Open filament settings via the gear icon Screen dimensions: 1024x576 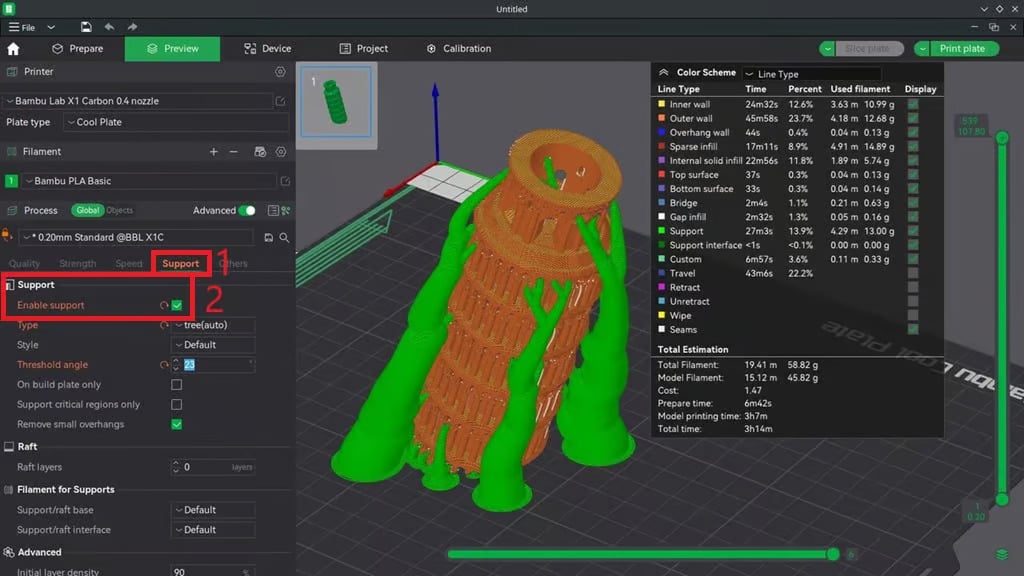pos(283,152)
